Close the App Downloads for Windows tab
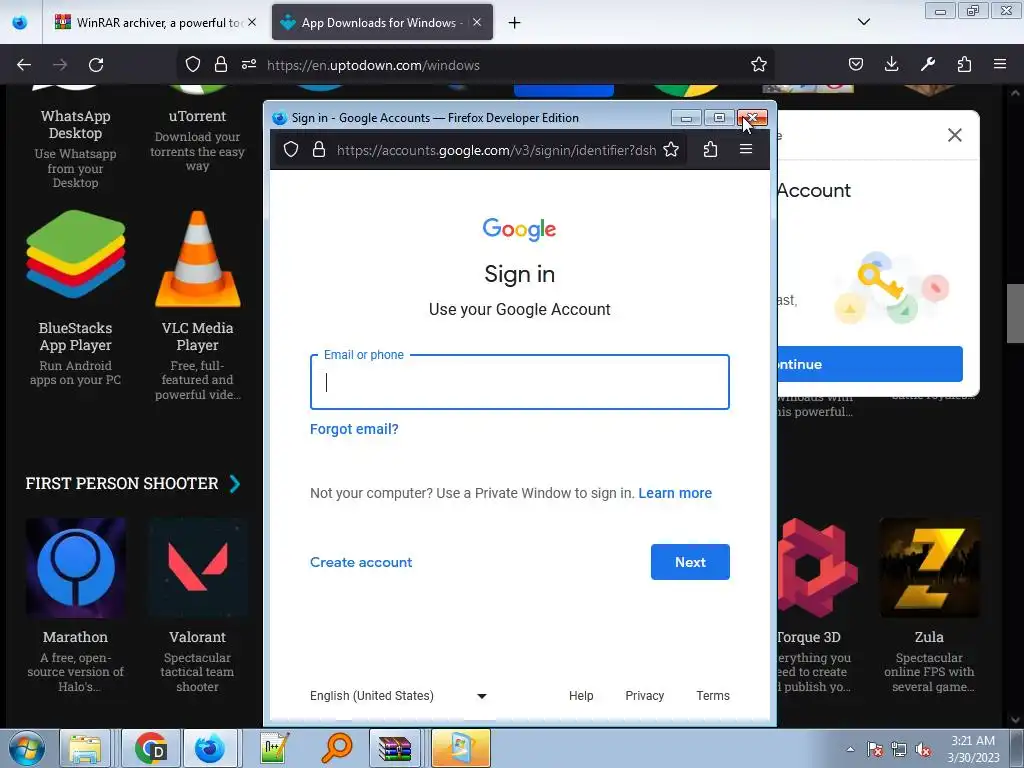Viewport: 1024px width, 768px height. [477, 22]
